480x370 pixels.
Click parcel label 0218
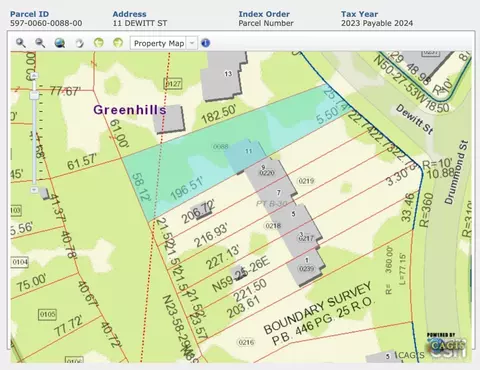273,226
